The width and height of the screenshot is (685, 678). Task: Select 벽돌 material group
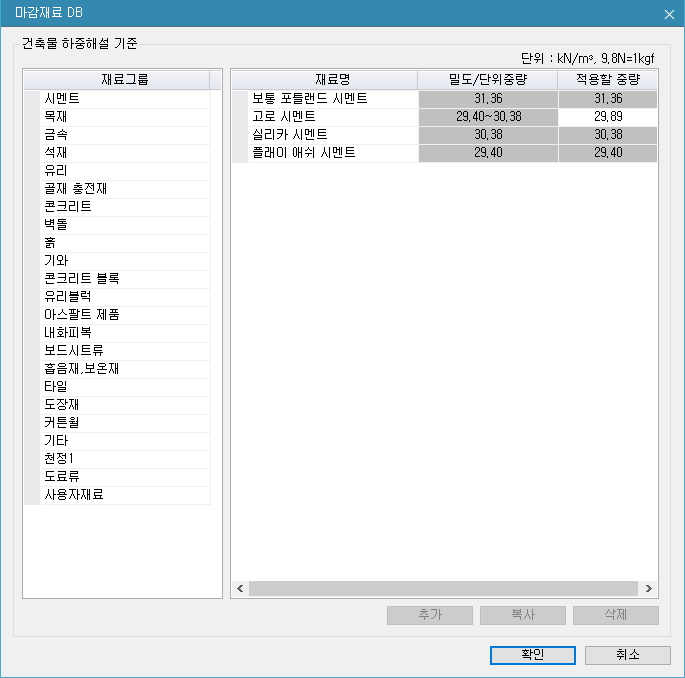pos(125,225)
